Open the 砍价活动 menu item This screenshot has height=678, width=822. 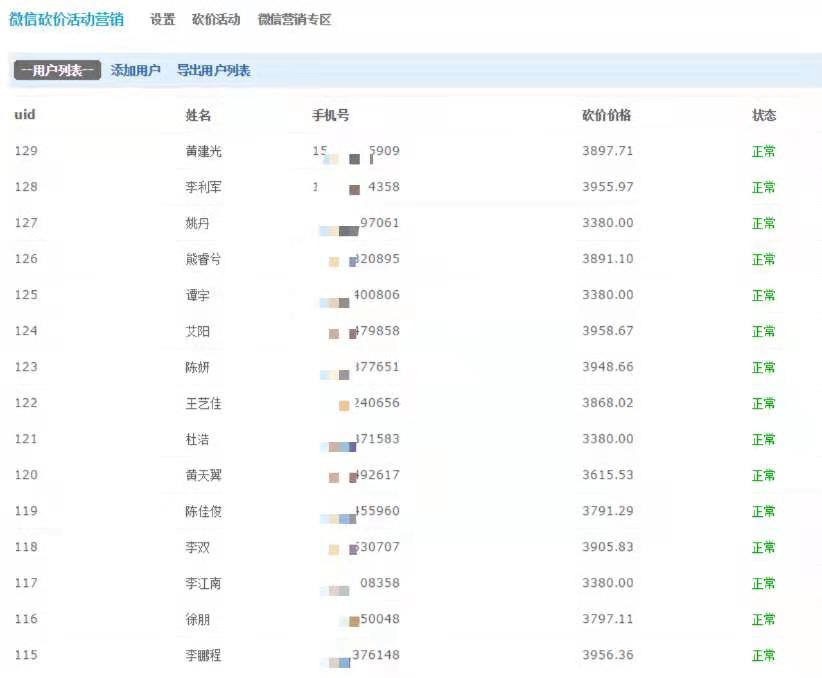pyautogui.click(x=216, y=20)
